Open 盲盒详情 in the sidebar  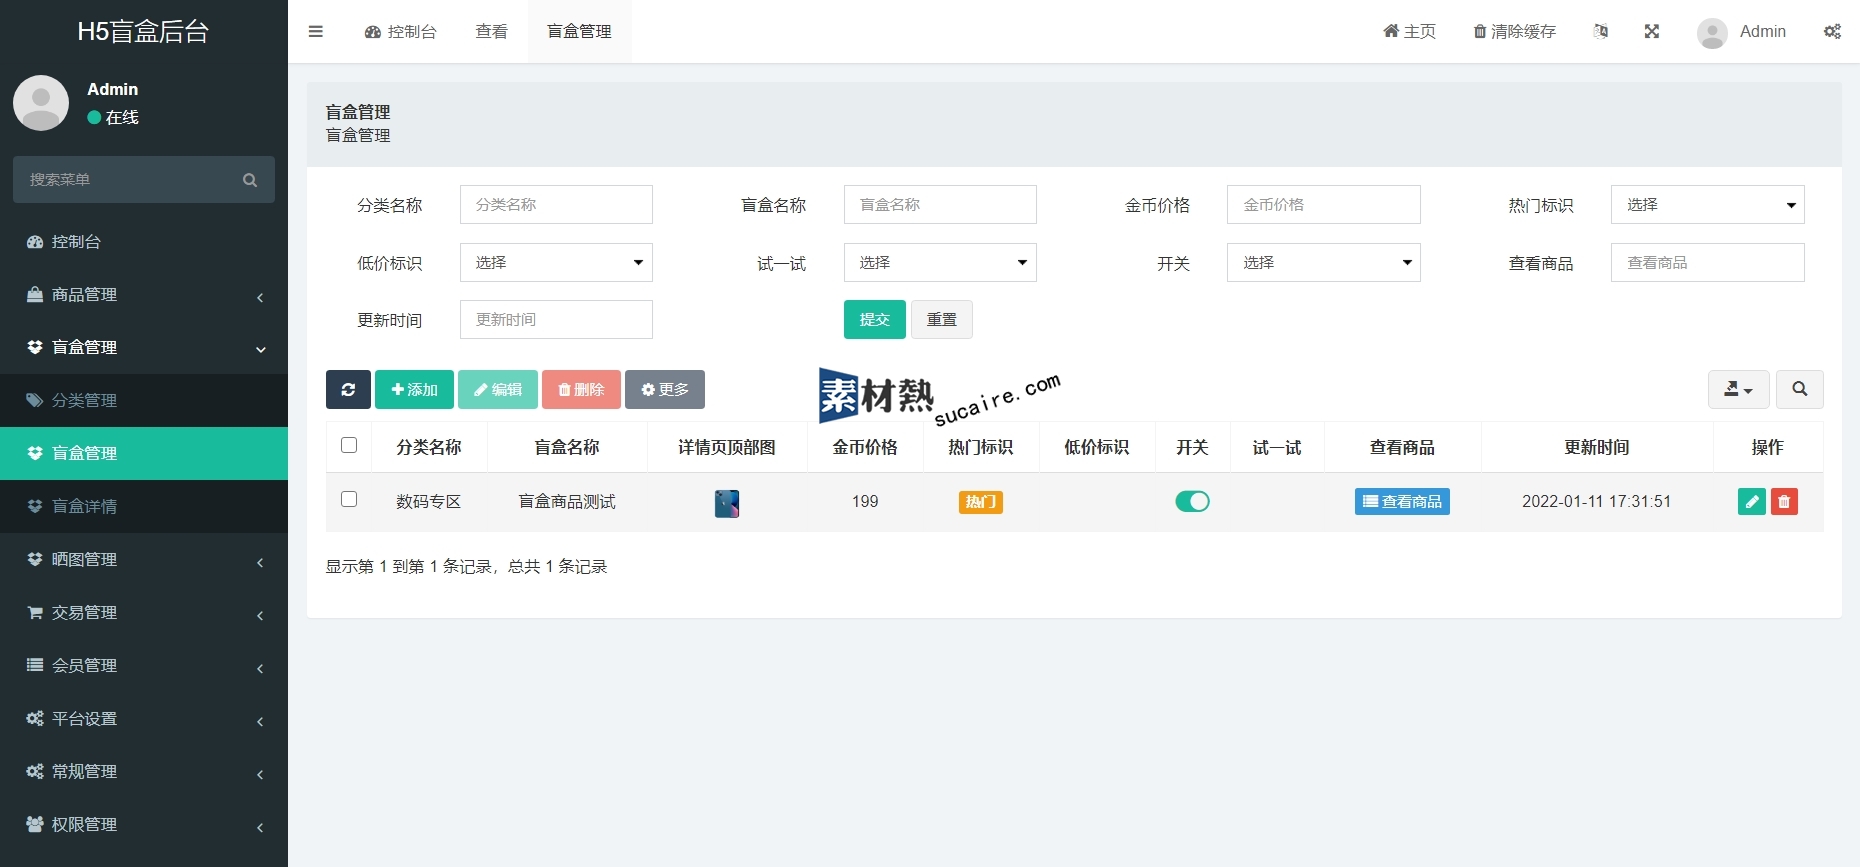point(144,506)
